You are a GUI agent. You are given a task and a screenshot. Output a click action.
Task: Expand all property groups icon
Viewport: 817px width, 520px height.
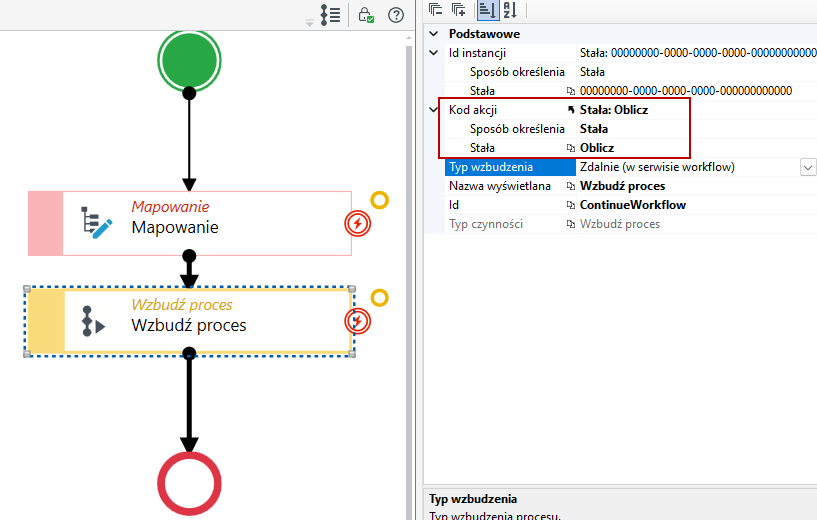[x=459, y=9]
